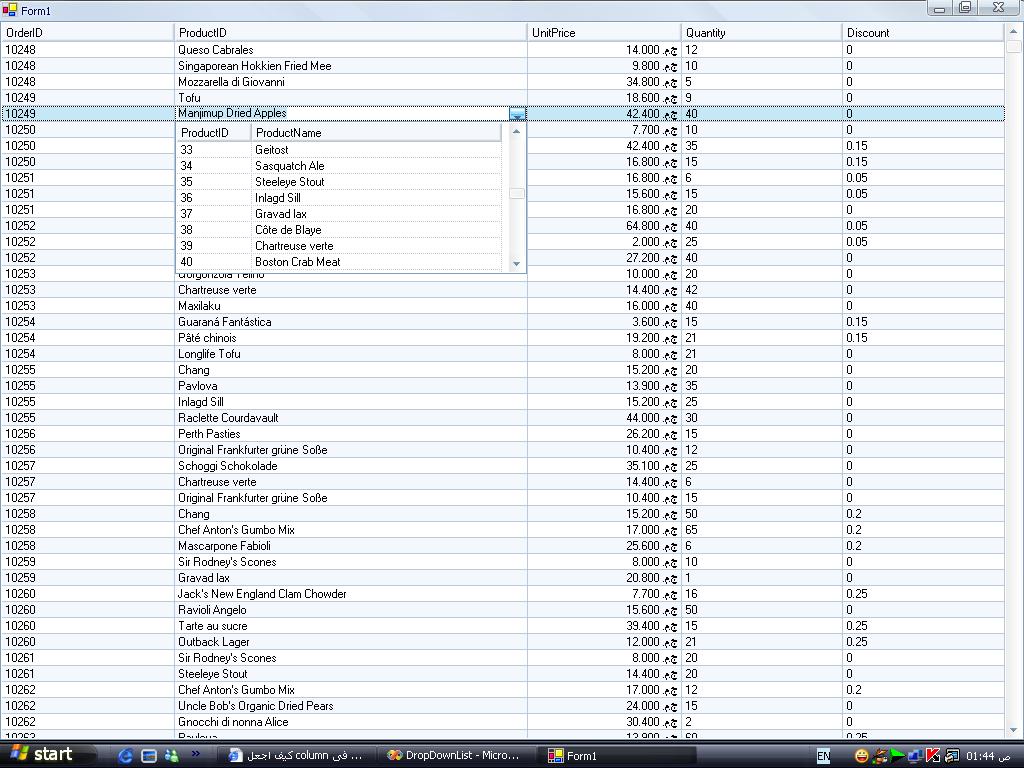Open the ProductID combo box dropdown arrow
Viewport: 1024px width, 768px height.
[x=517, y=114]
